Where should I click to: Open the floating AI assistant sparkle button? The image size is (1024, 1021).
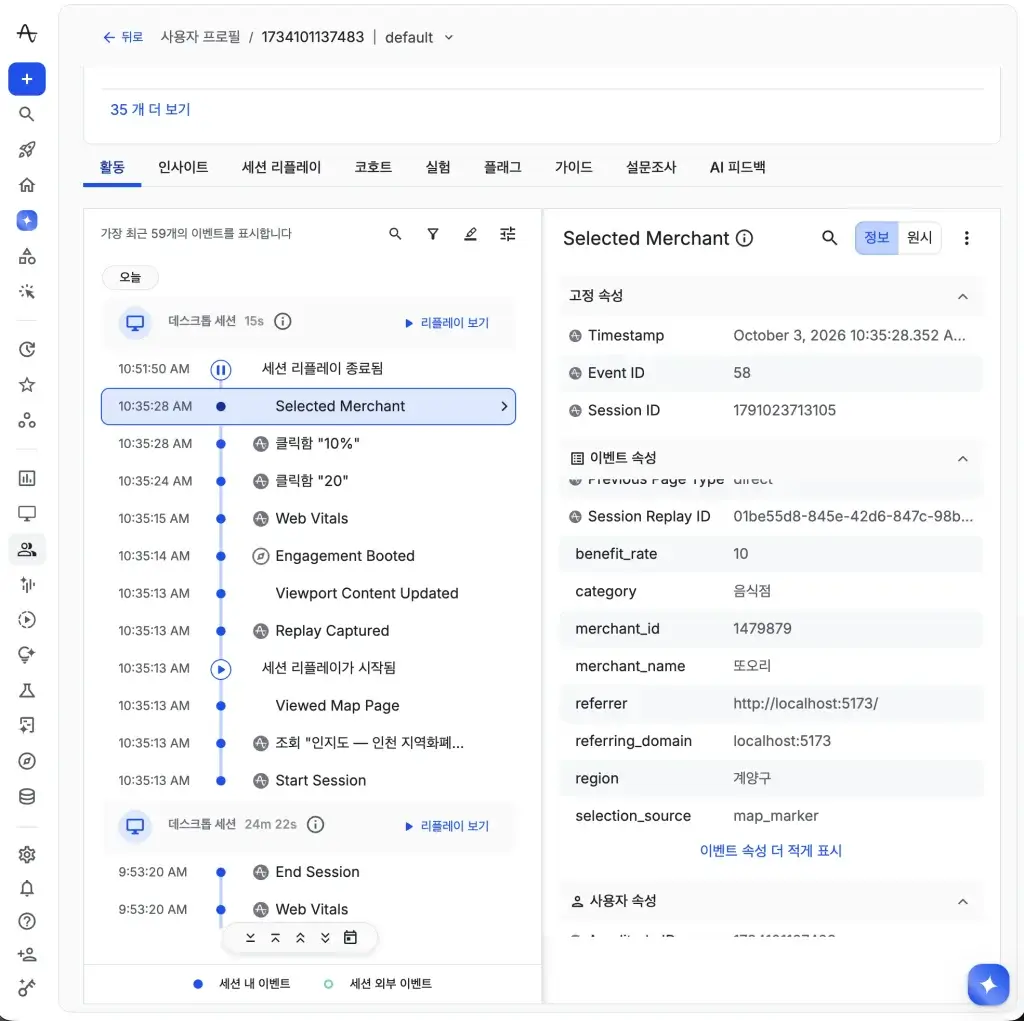tap(988, 984)
